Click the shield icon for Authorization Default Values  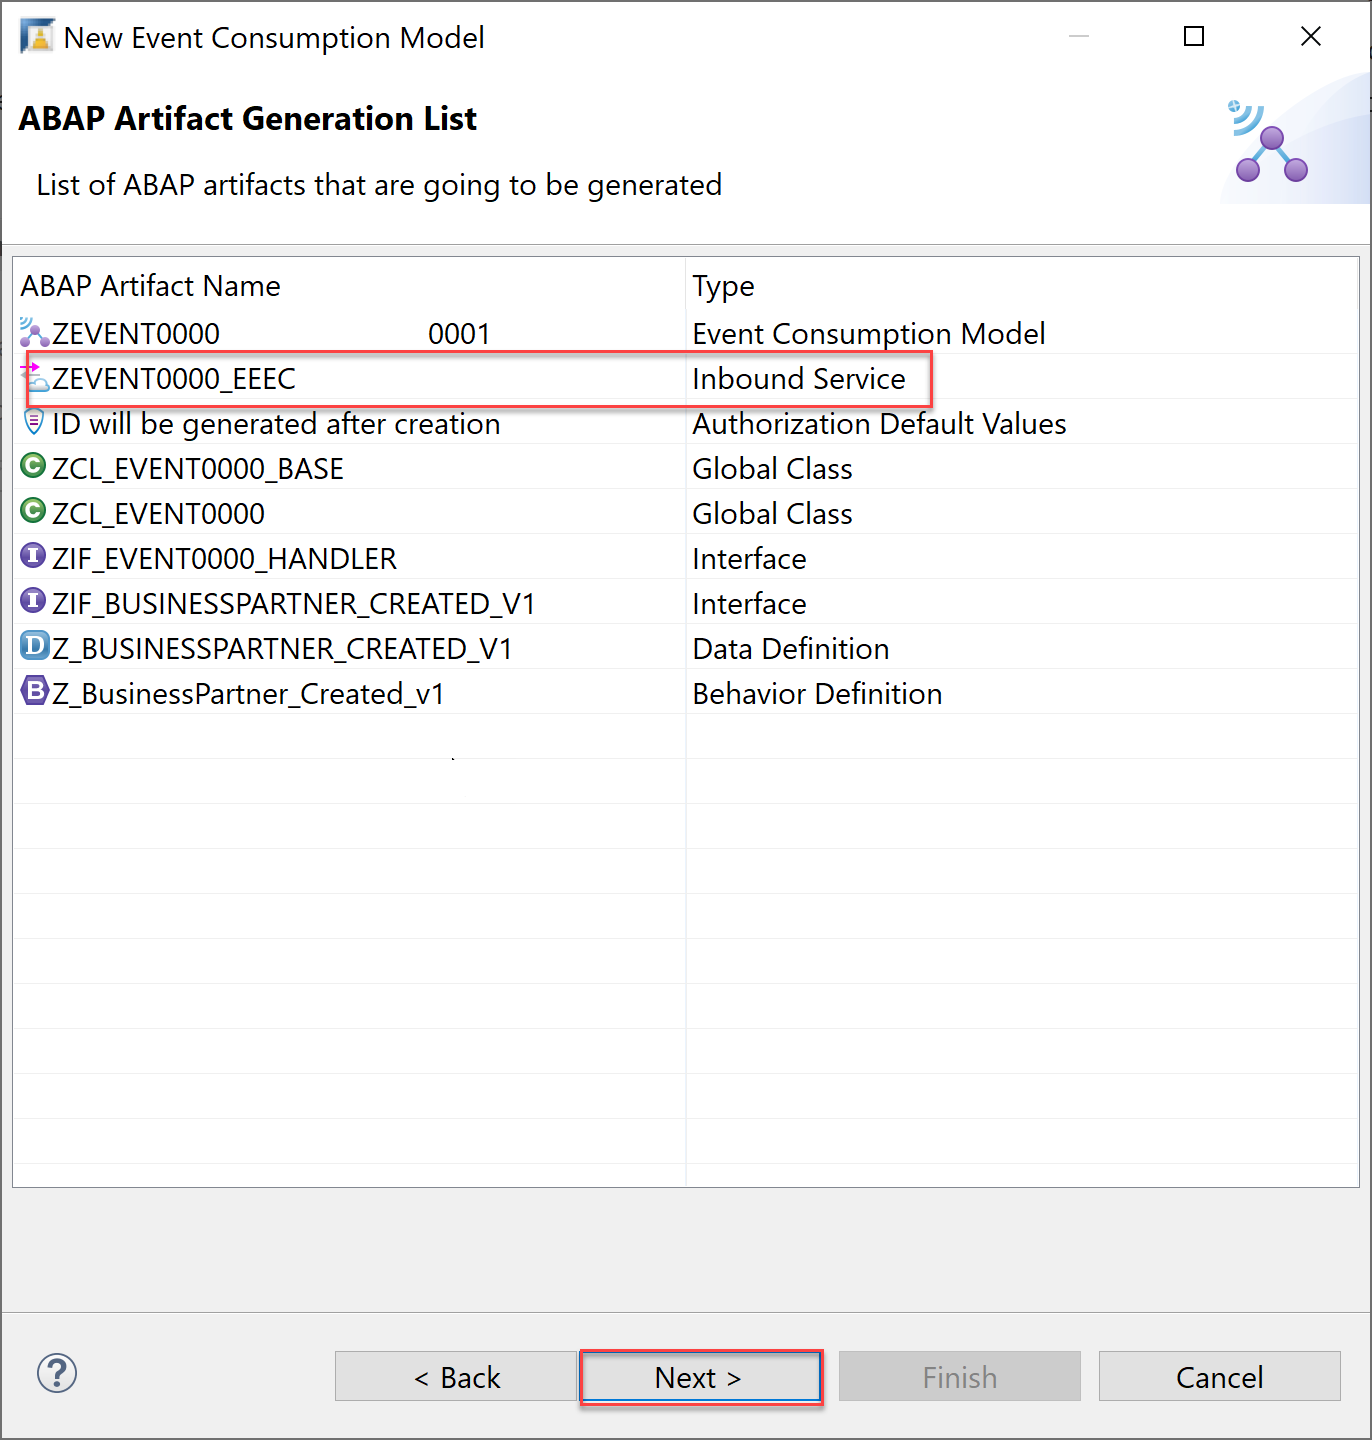pyautogui.click(x=34, y=422)
